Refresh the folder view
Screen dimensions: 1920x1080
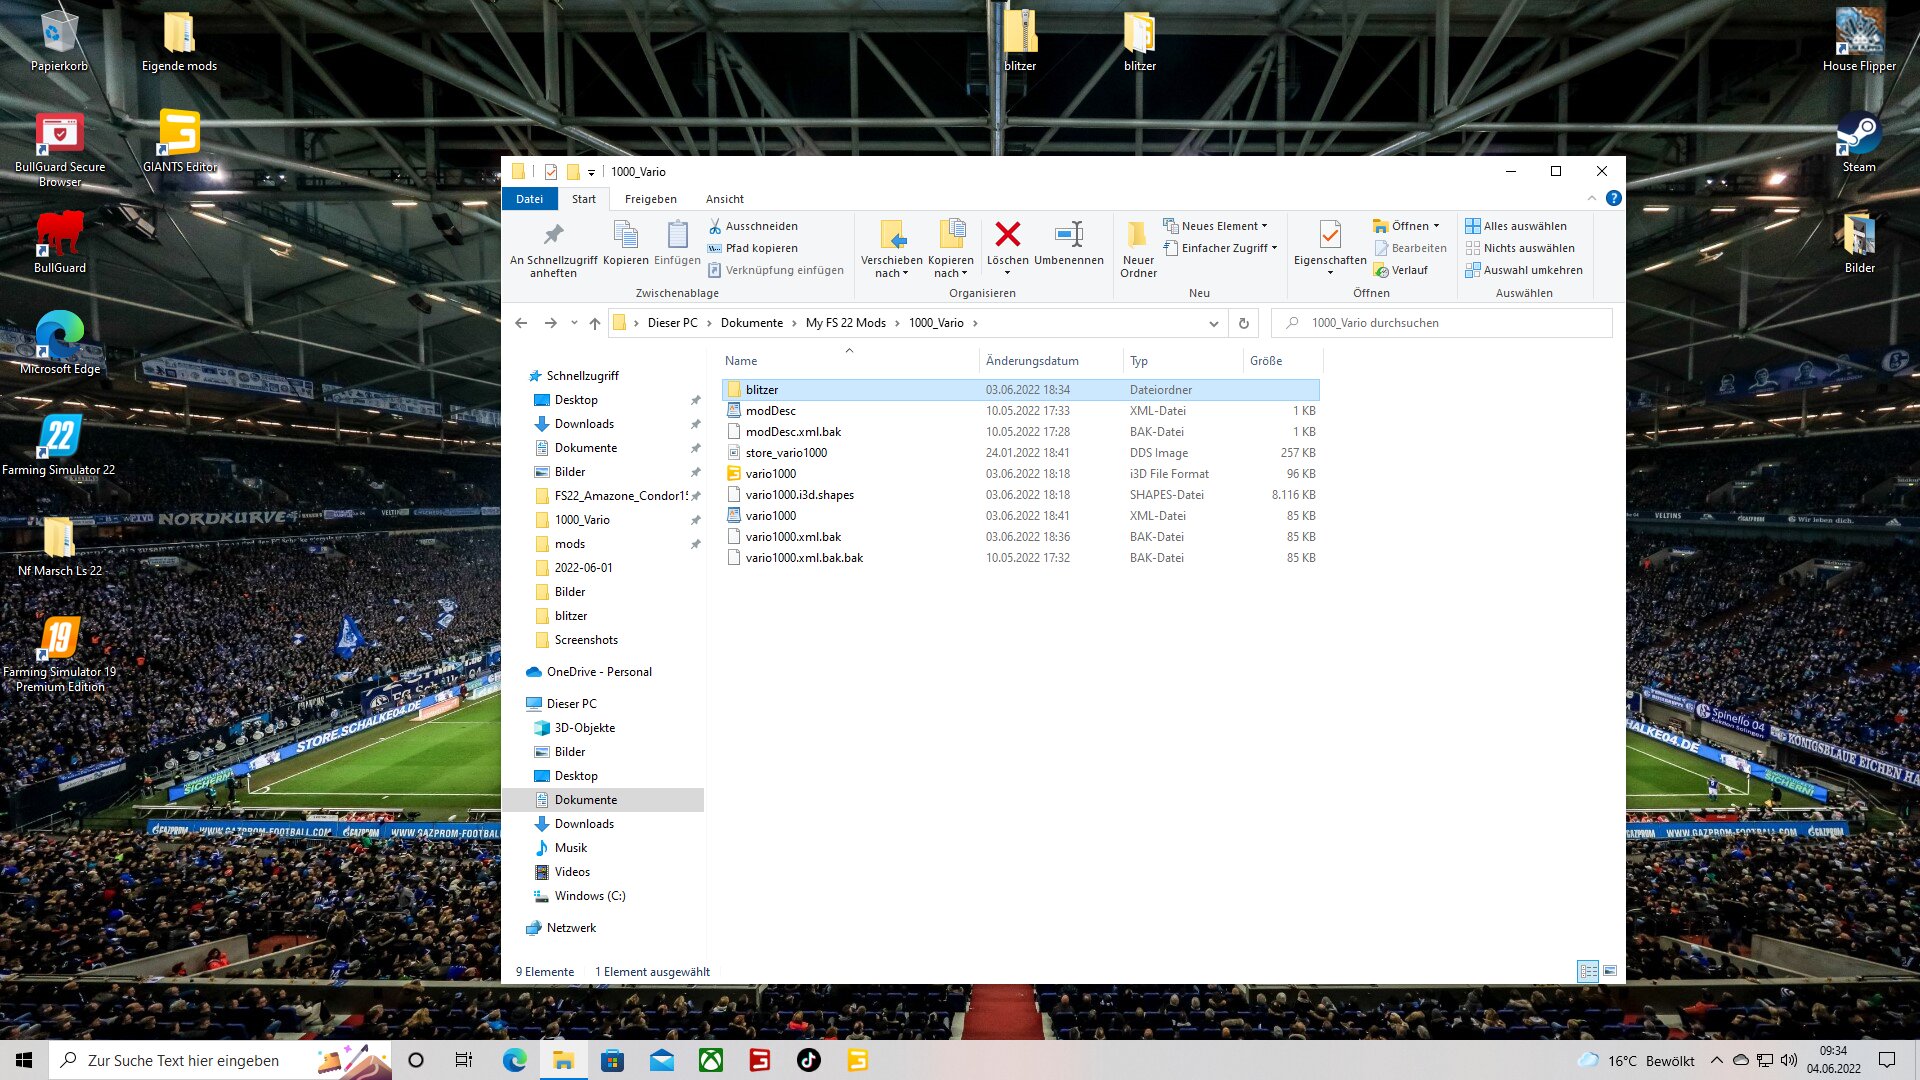[1243, 323]
